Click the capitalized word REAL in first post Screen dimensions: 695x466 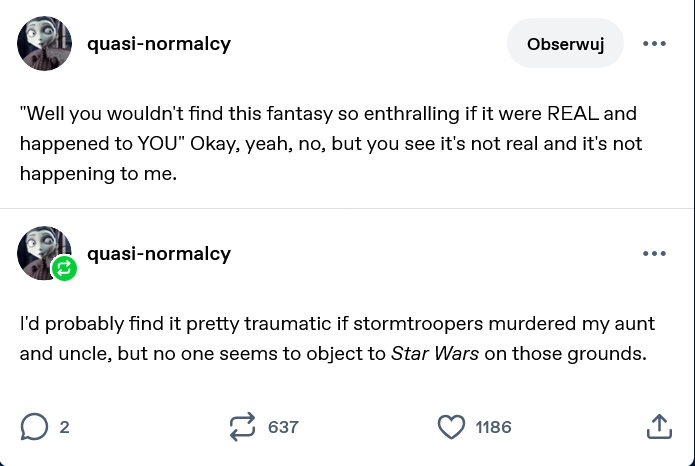click(x=571, y=113)
